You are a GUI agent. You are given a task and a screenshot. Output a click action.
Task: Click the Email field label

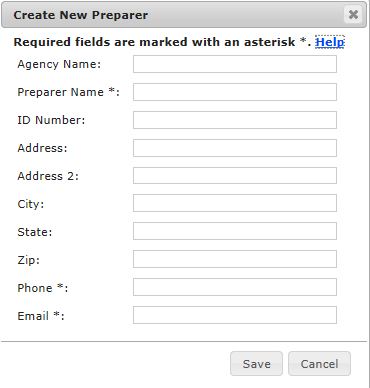click(41, 316)
